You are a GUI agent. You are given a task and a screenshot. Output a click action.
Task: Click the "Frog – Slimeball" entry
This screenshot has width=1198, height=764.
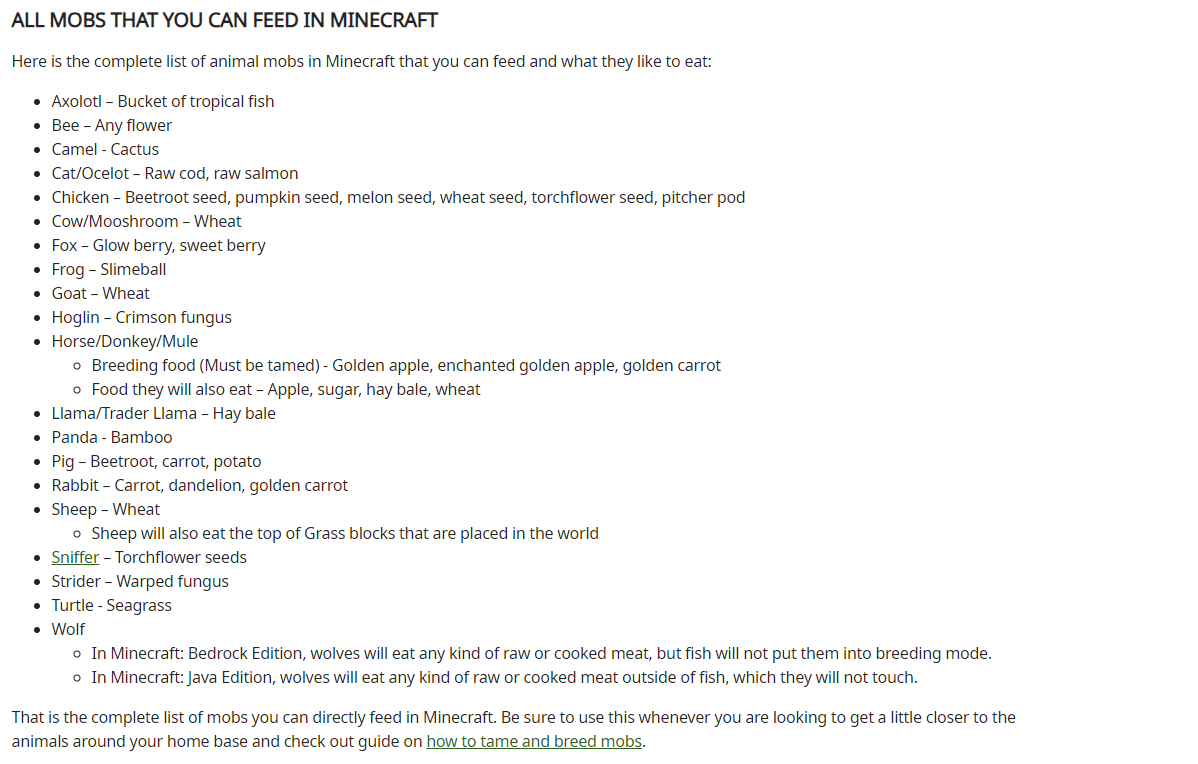[x=109, y=270]
